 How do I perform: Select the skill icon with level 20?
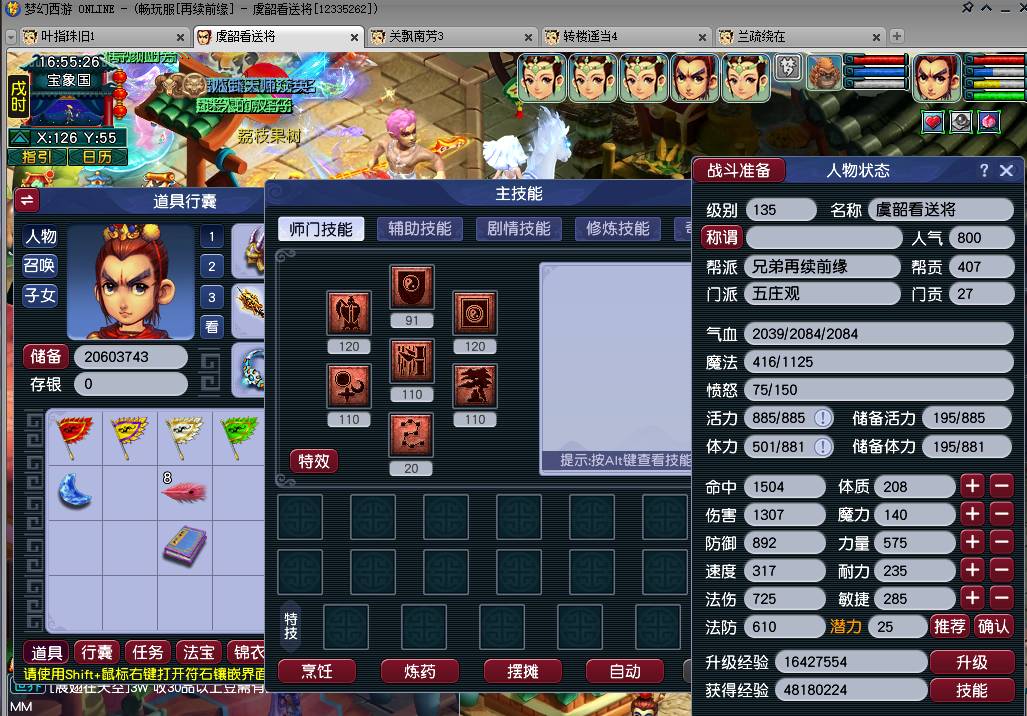411,434
